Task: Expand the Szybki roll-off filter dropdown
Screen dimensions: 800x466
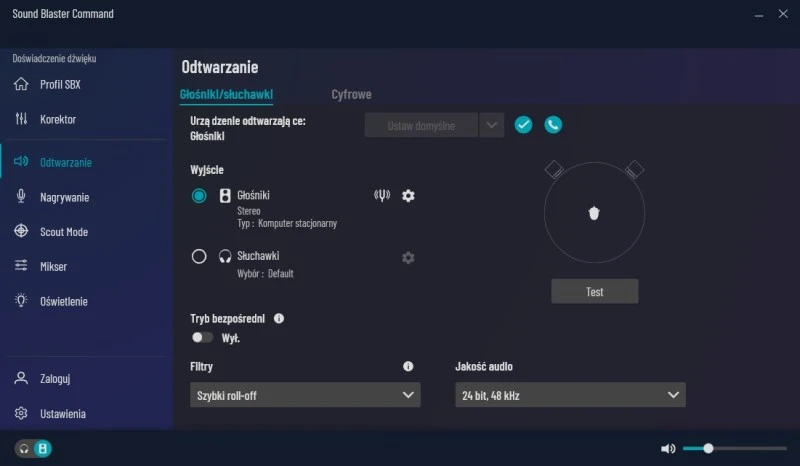Action: click(305, 396)
